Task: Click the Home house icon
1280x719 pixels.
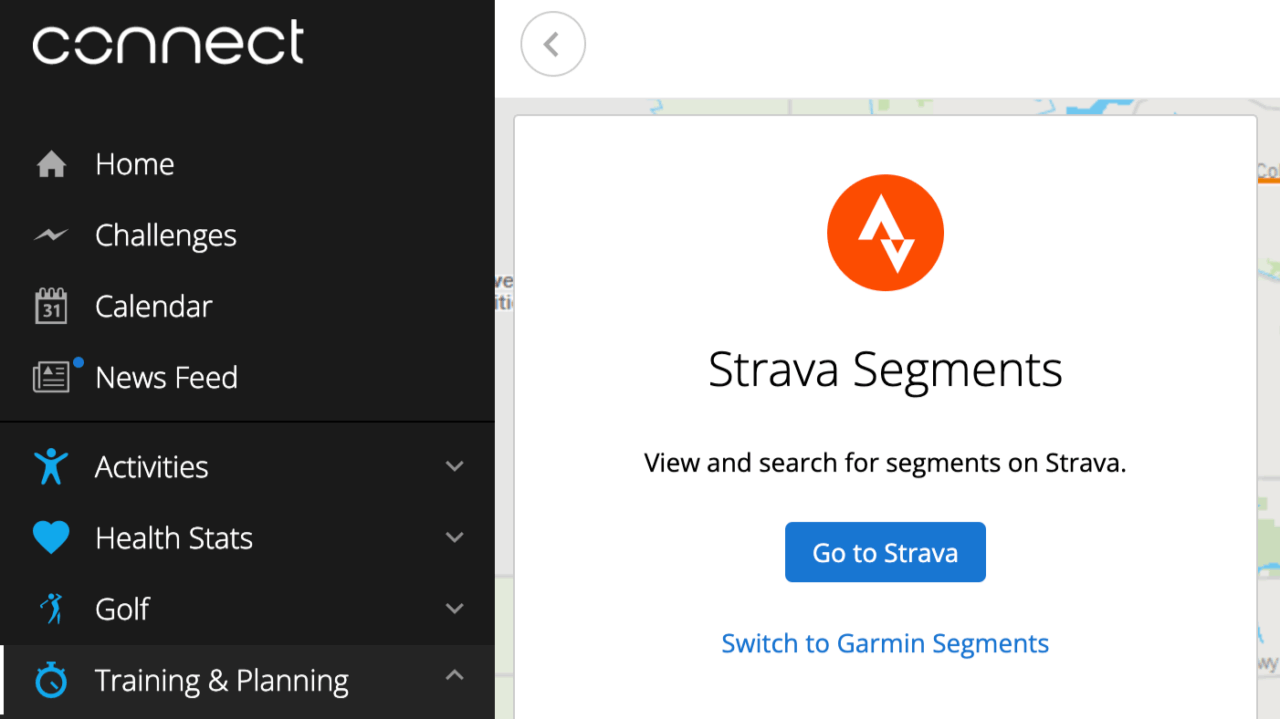Action: click(49, 163)
